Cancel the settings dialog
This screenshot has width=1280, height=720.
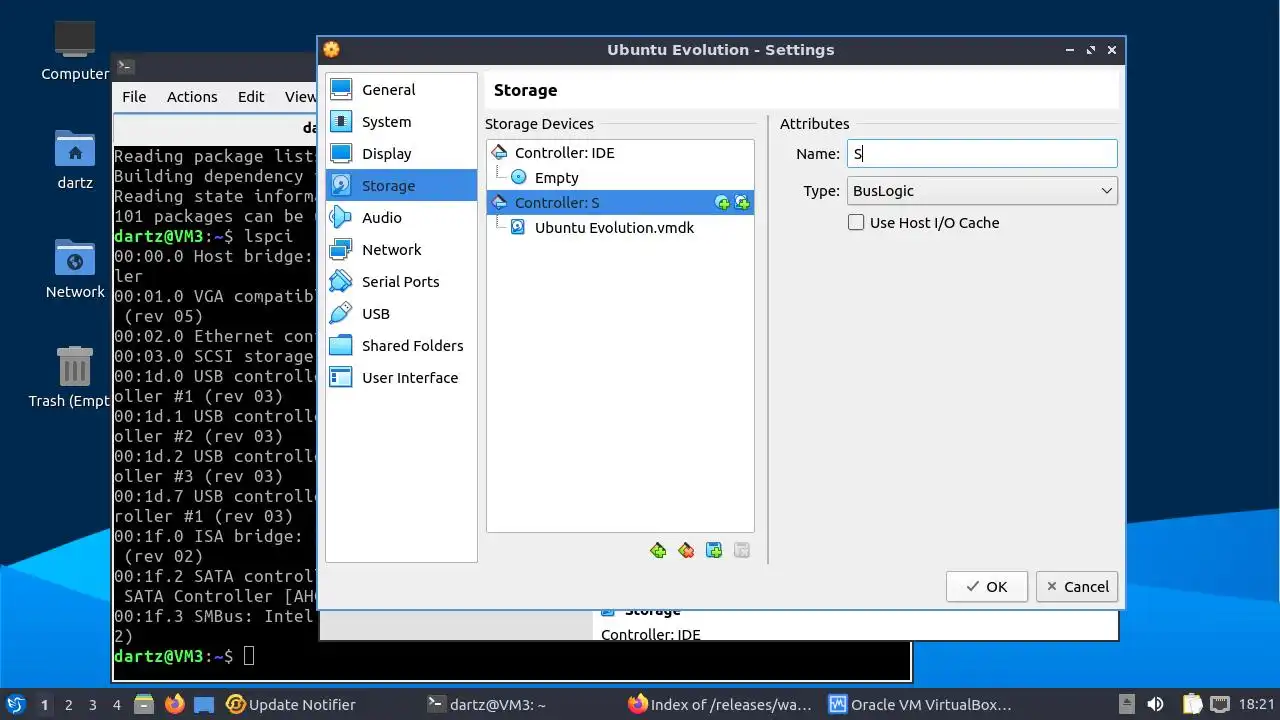(x=1077, y=587)
